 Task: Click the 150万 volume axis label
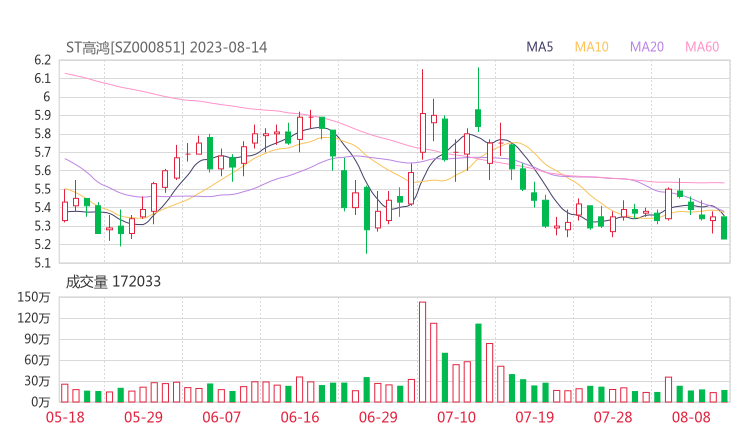point(35,298)
